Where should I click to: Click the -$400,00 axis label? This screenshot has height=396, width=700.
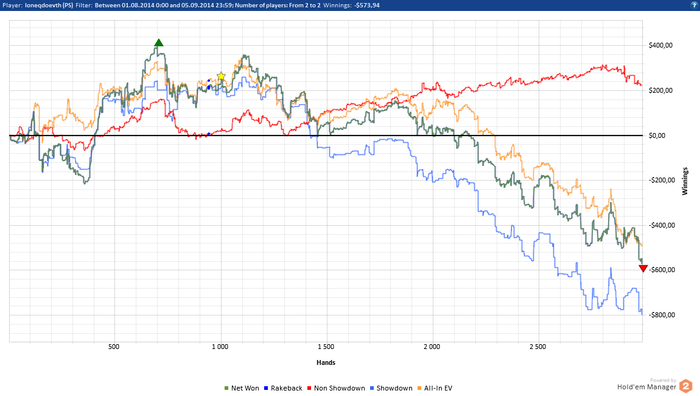point(662,225)
